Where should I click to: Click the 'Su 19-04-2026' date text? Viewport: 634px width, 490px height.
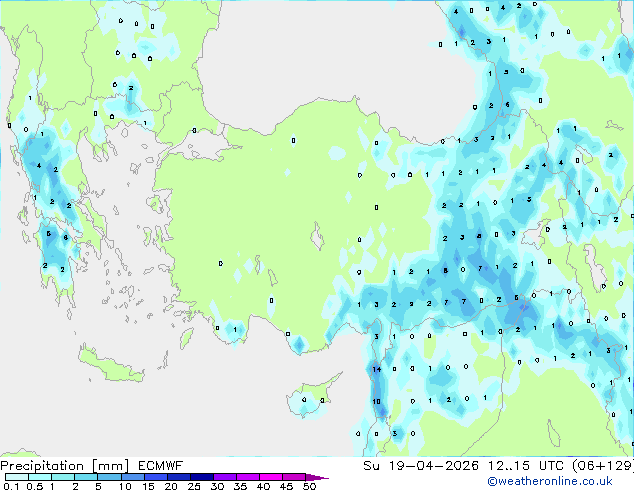coord(421,466)
